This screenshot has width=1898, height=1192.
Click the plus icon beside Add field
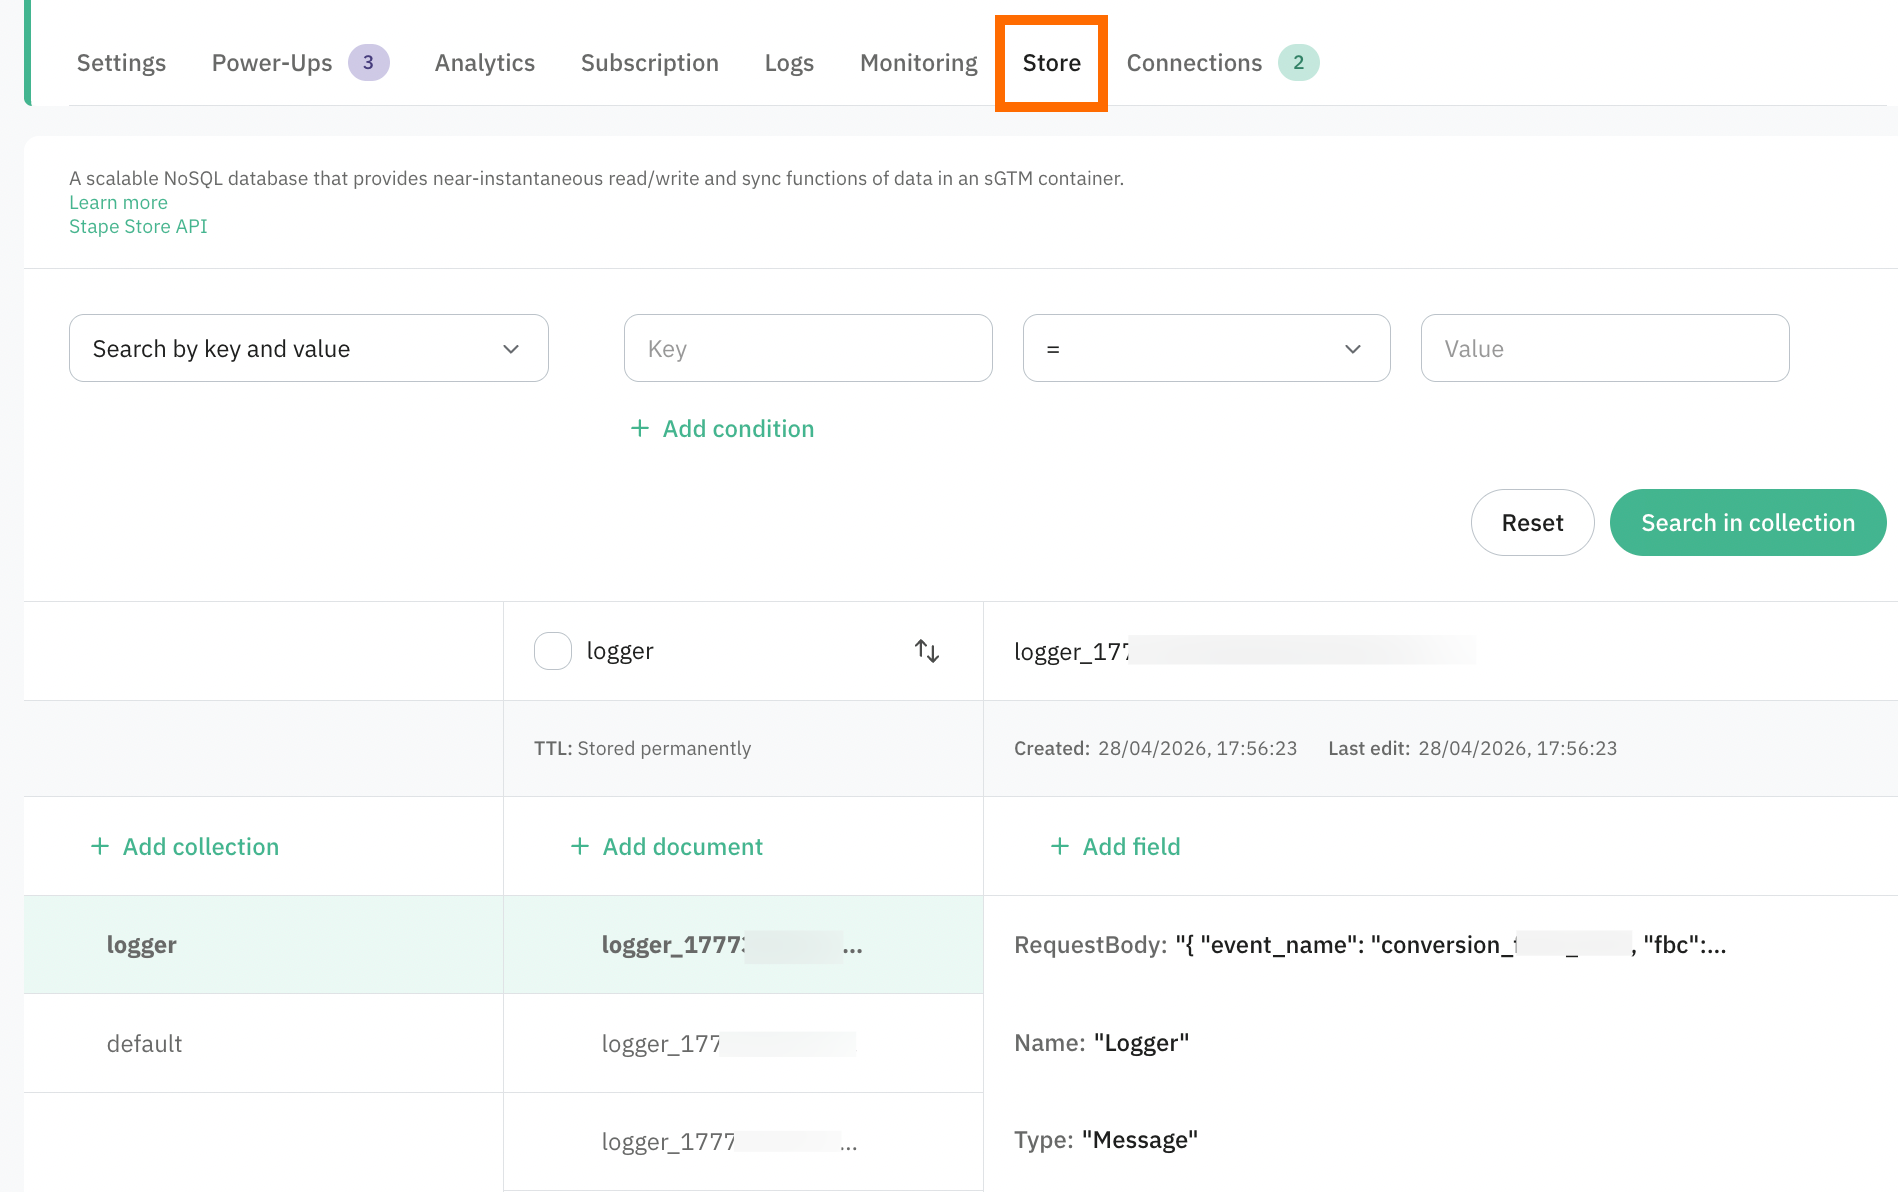coord(1060,846)
